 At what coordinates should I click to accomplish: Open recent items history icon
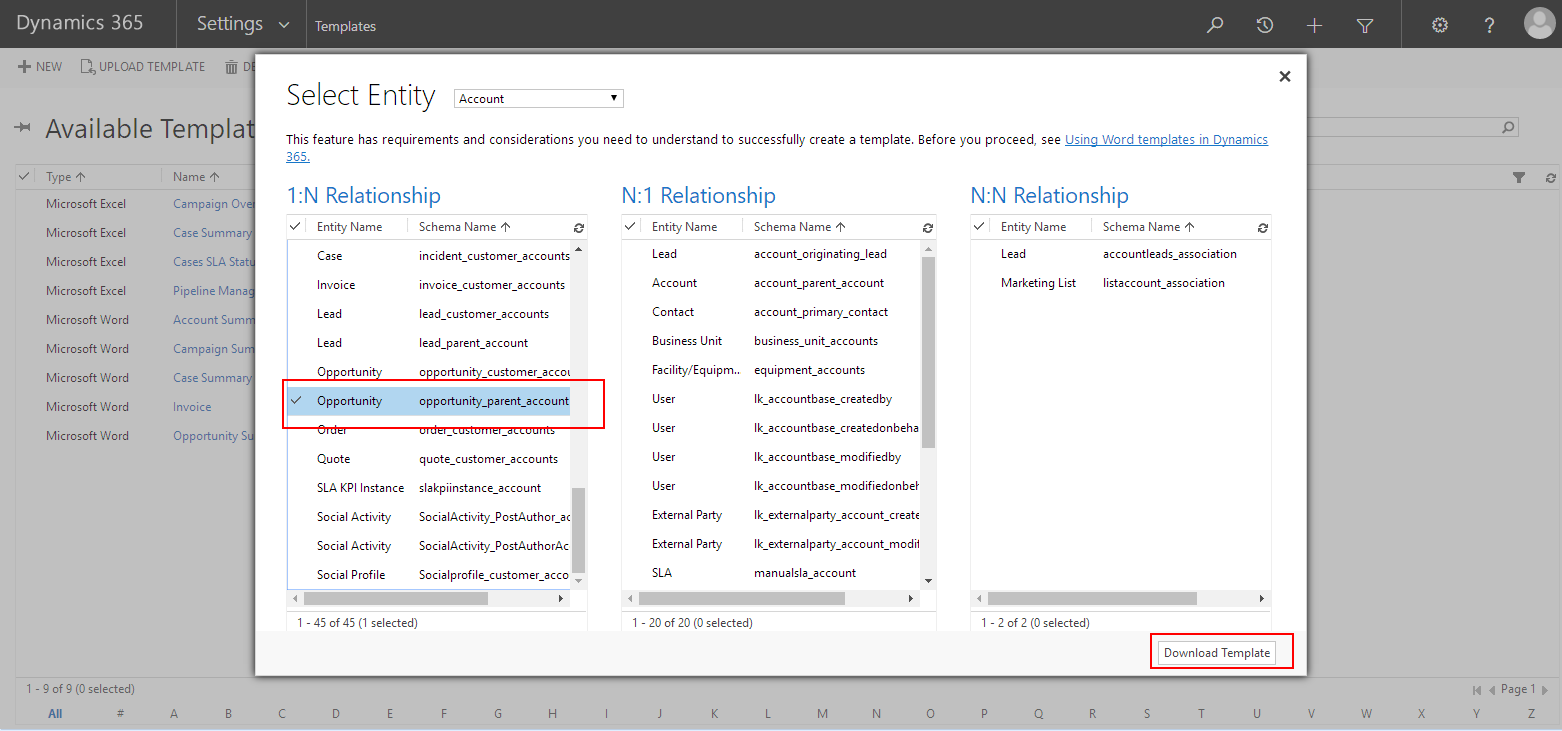click(1265, 25)
